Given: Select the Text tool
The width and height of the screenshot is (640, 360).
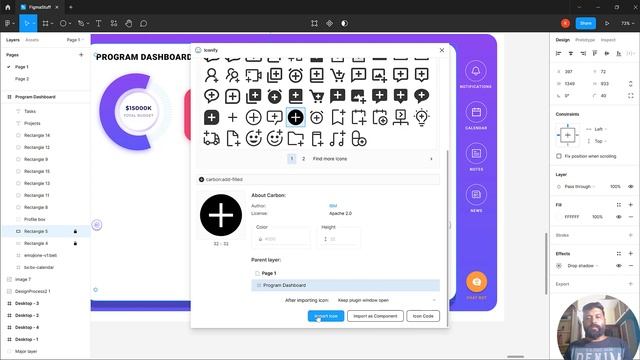Looking at the screenshot, I should 98,23.
